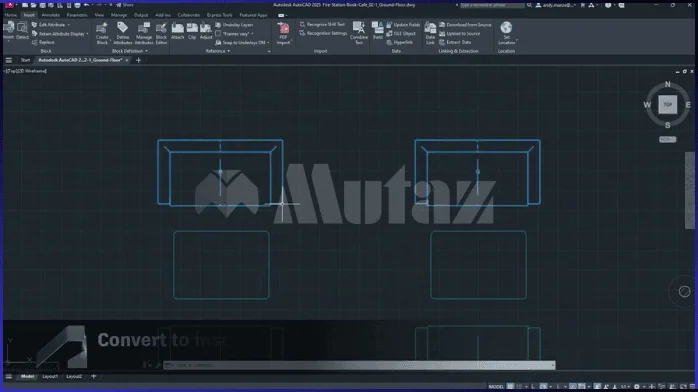Click the add layout plus button
The height and width of the screenshot is (392, 698).
[x=93, y=376]
